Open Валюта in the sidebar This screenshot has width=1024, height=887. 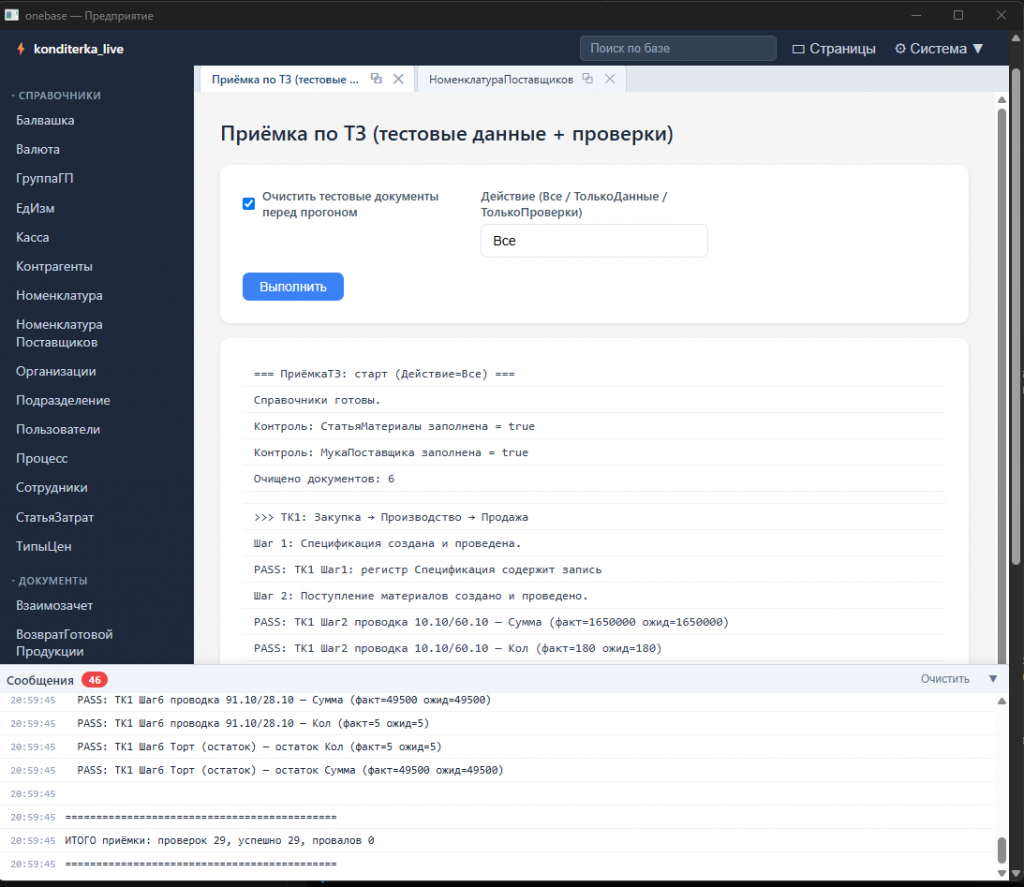(38, 150)
